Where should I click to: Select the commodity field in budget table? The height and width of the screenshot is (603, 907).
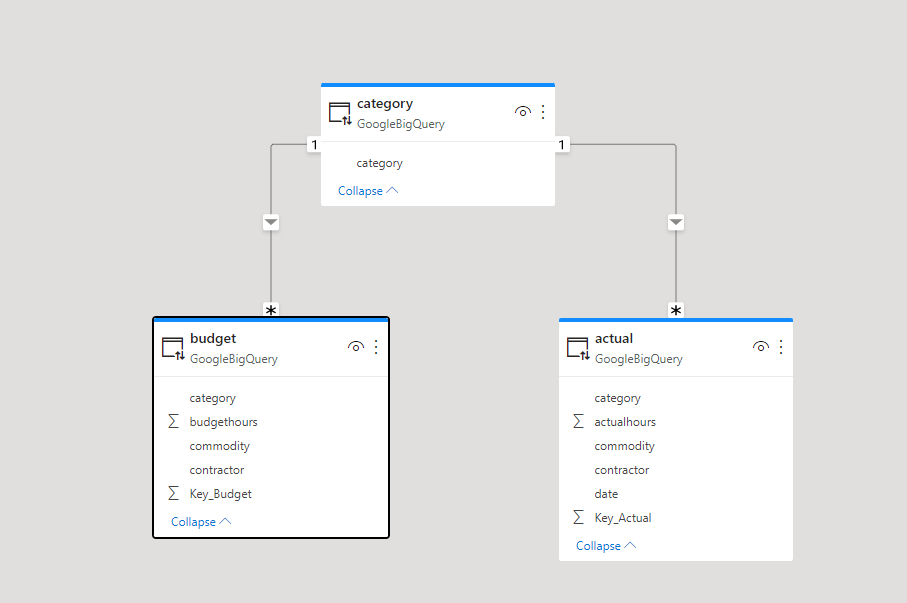tap(219, 446)
